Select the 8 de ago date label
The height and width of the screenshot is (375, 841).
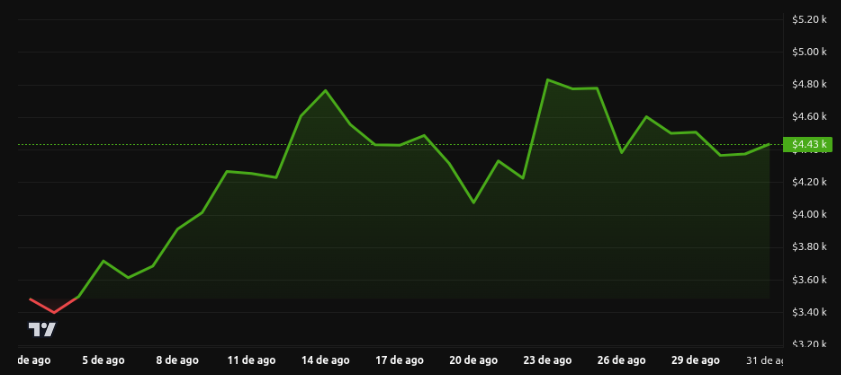(x=177, y=360)
